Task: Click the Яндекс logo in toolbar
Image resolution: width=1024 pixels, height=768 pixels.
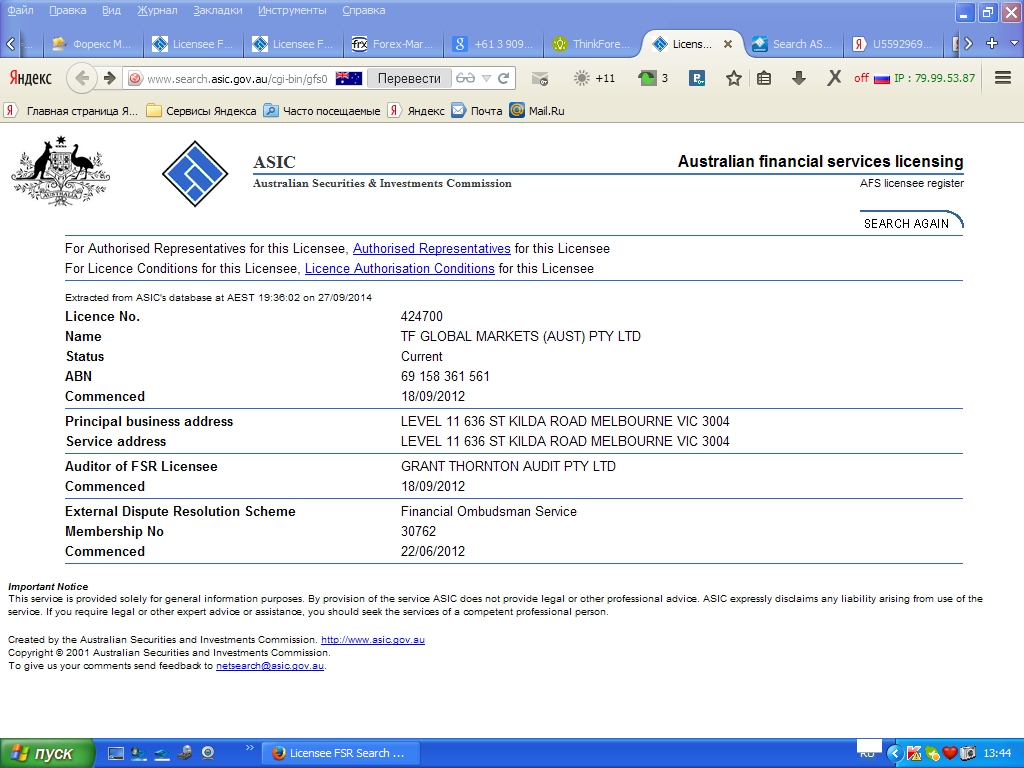Action: (30, 78)
